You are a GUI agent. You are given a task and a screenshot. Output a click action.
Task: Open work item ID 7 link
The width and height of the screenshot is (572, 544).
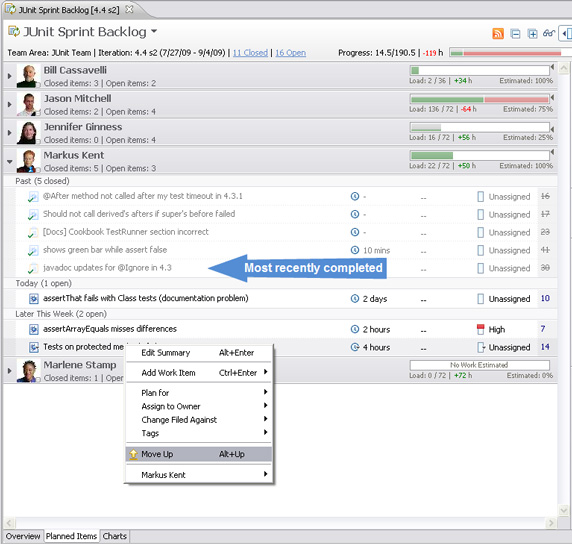click(x=543, y=329)
